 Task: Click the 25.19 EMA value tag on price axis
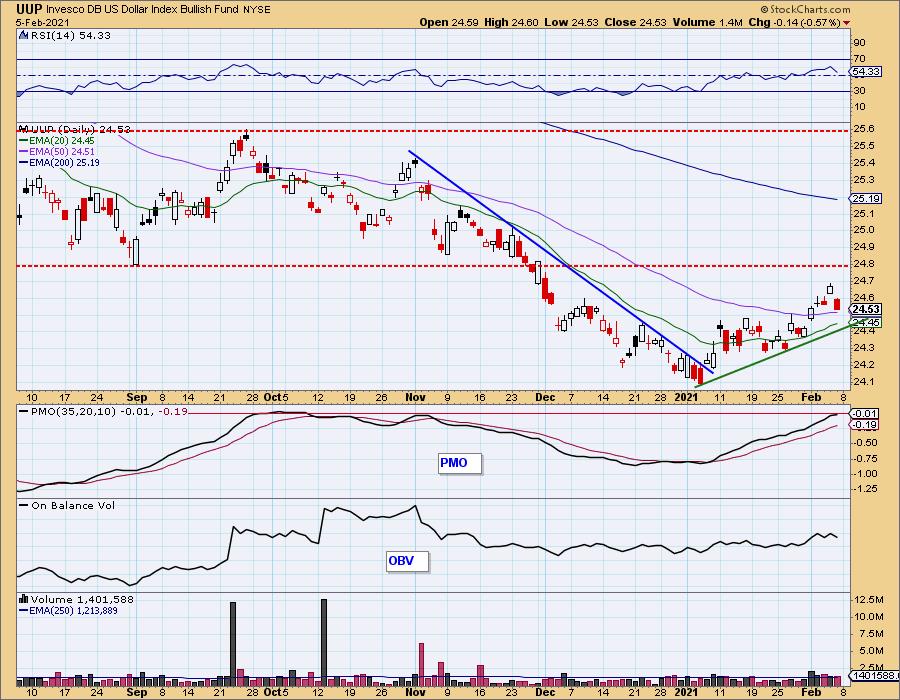click(x=866, y=199)
